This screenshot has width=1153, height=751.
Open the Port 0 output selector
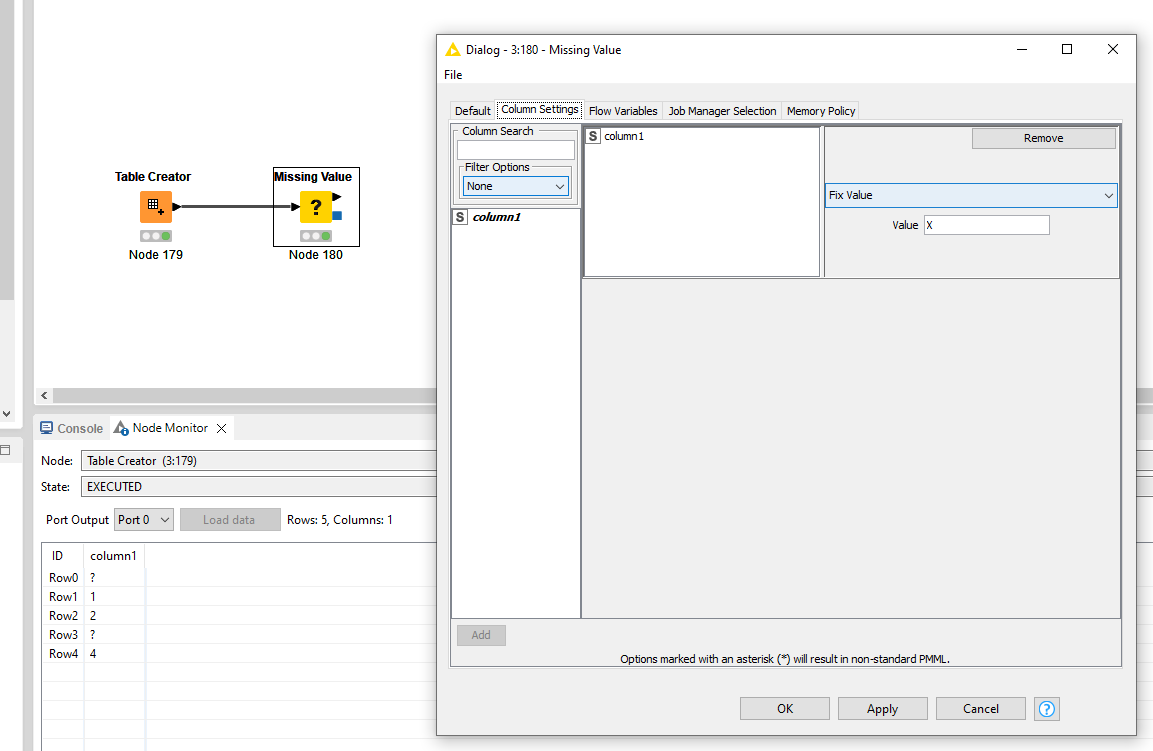pyautogui.click(x=143, y=519)
